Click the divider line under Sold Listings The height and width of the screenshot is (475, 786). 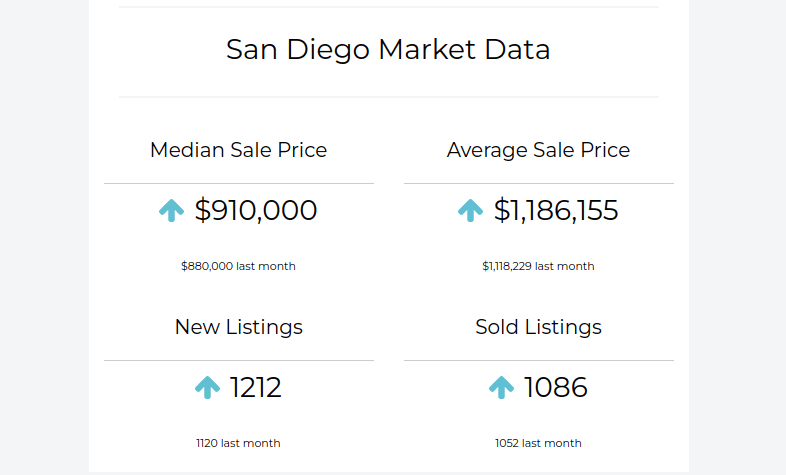(x=538, y=360)
